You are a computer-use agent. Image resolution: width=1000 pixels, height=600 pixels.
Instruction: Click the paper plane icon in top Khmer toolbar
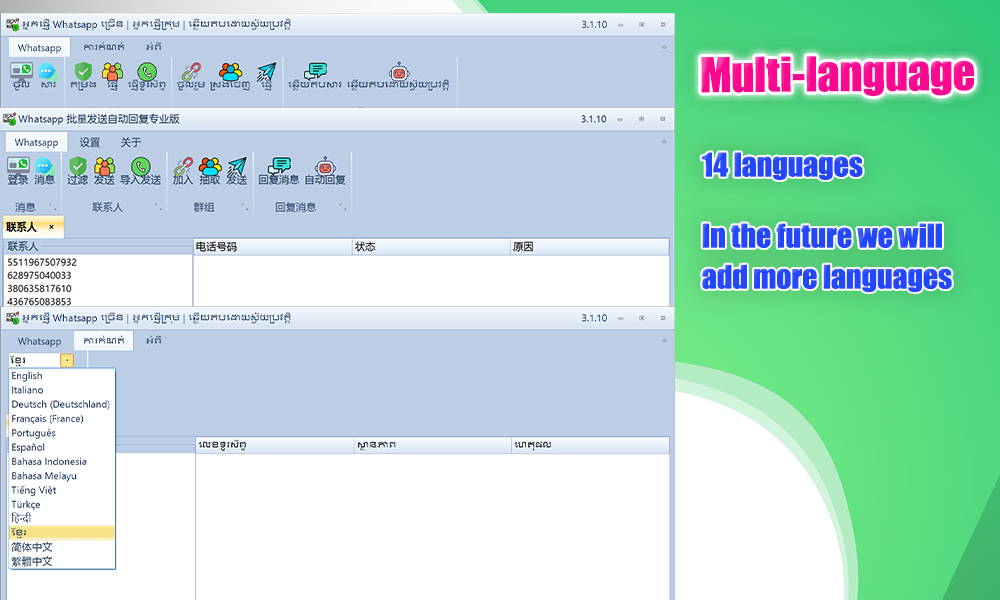click(267, 74)
